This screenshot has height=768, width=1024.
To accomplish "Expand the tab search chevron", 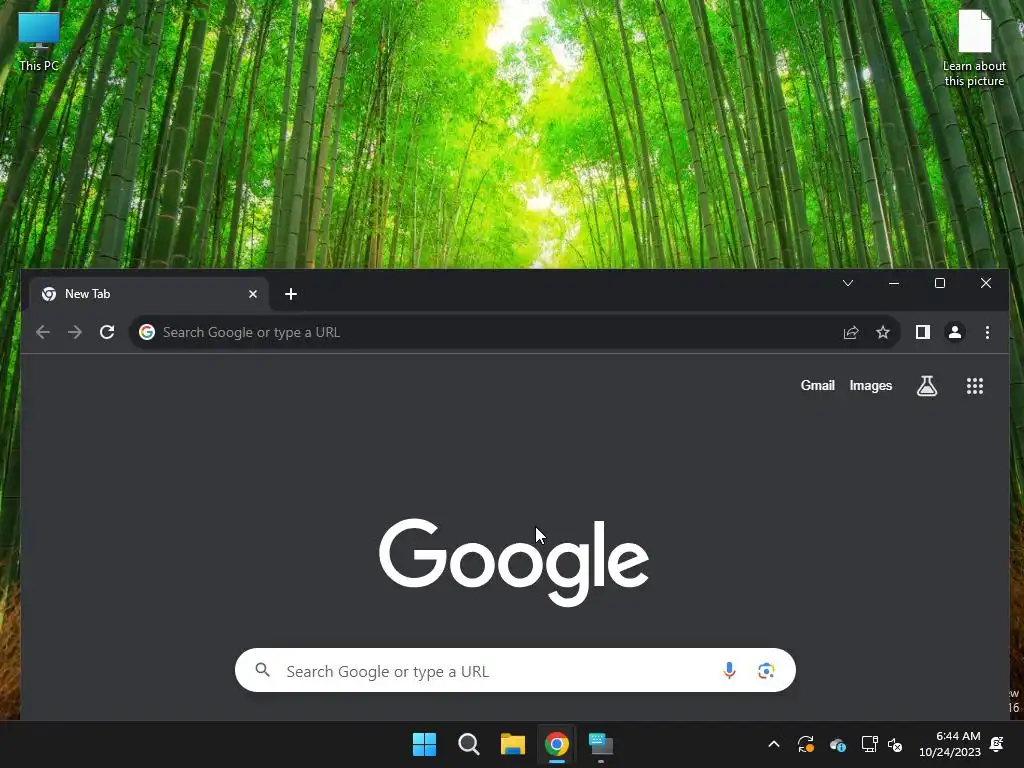I will pyautogui.click(x=848, y=283).
